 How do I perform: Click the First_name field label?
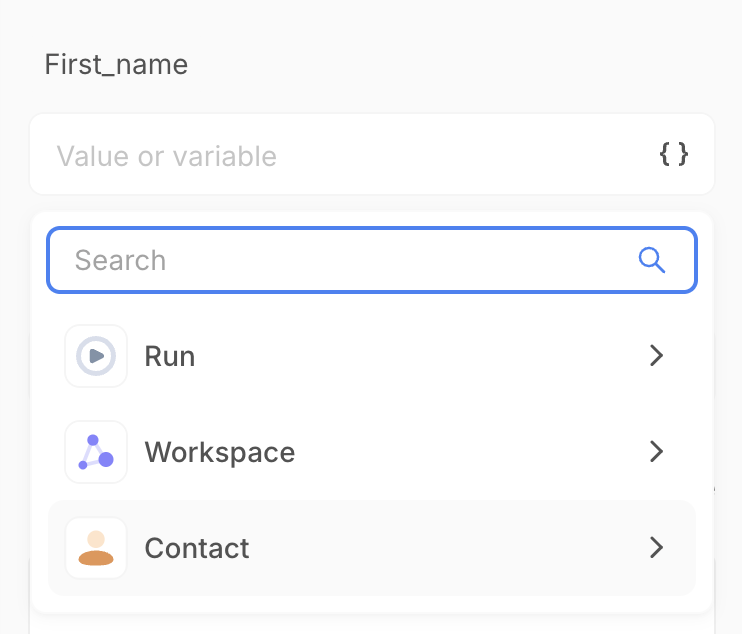click(116, 65)
